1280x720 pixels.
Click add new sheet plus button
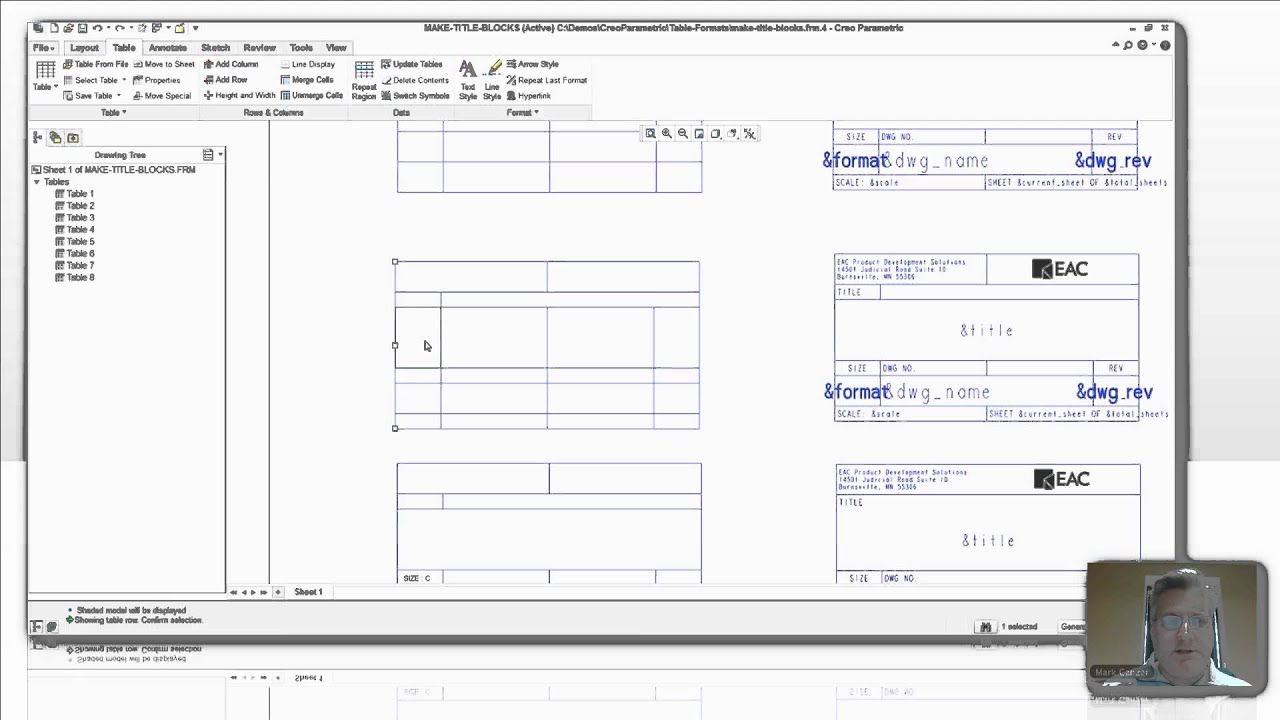277,592
